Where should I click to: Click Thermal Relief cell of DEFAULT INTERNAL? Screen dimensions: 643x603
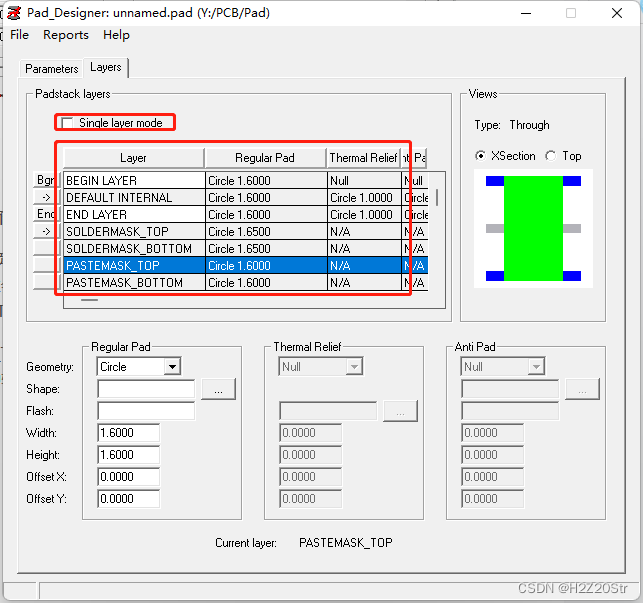point(364,197)
